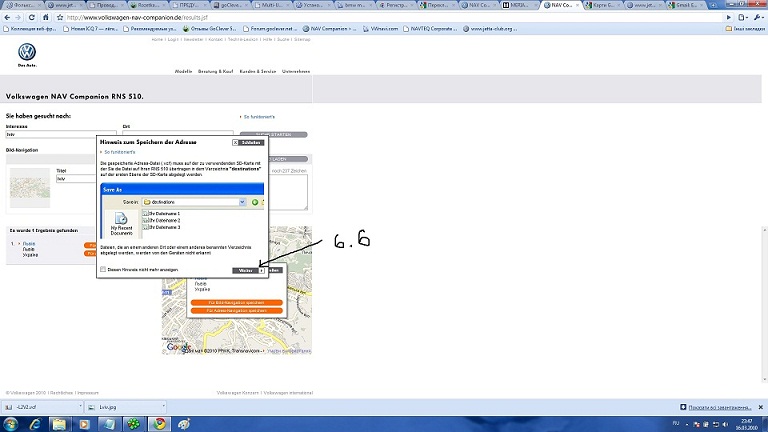Click the 'Home' top navigation link

[x=157, y=39]
